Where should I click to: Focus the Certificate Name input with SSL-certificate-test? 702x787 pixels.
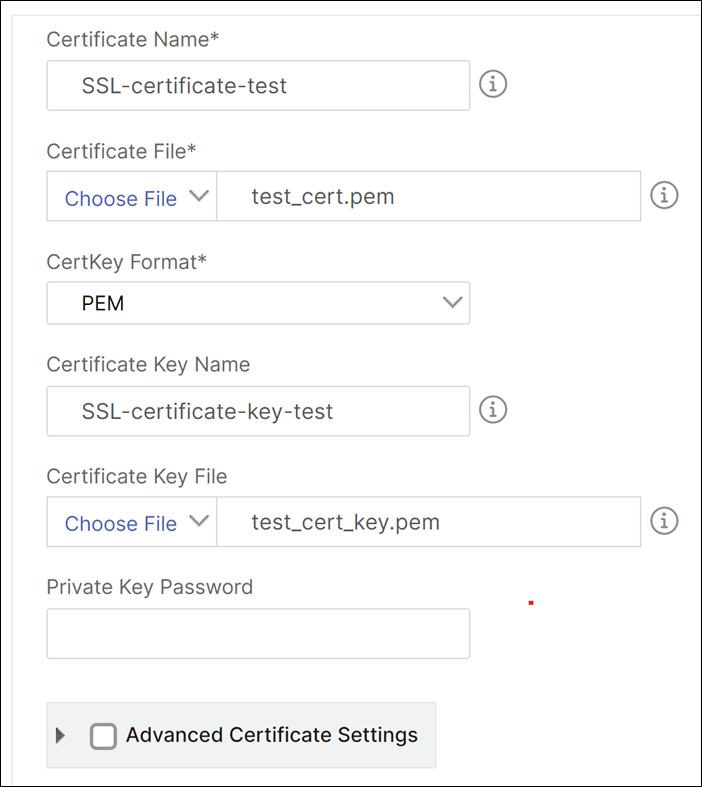tap(258, 85)
